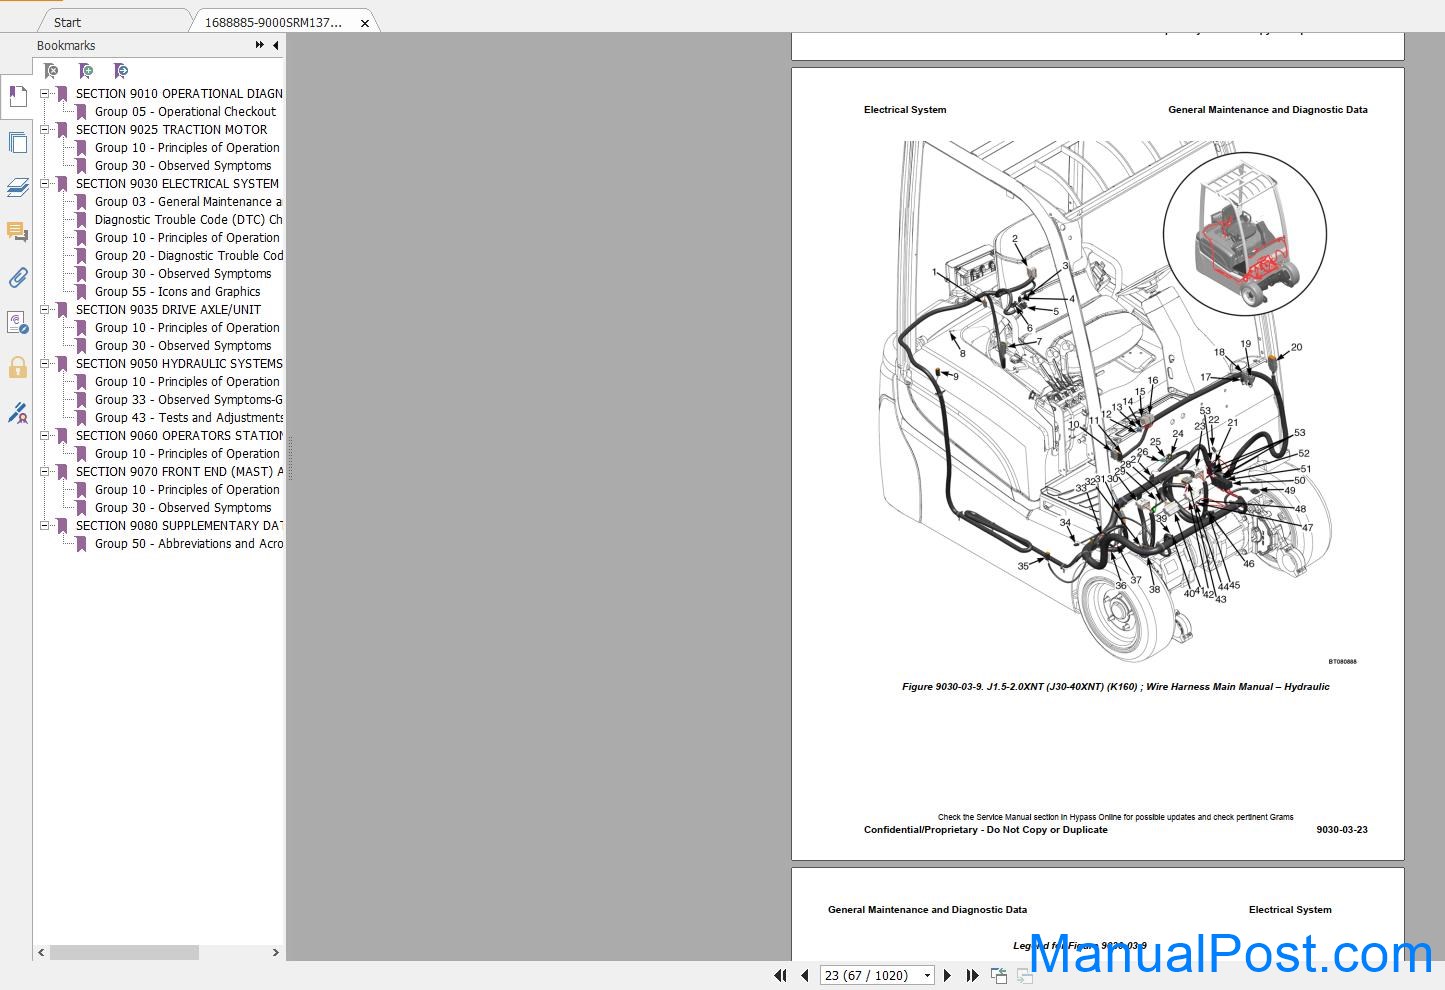
Task: Open Diagnostic Trouble Code (DTC) bookmark
Action: [188, 219]
